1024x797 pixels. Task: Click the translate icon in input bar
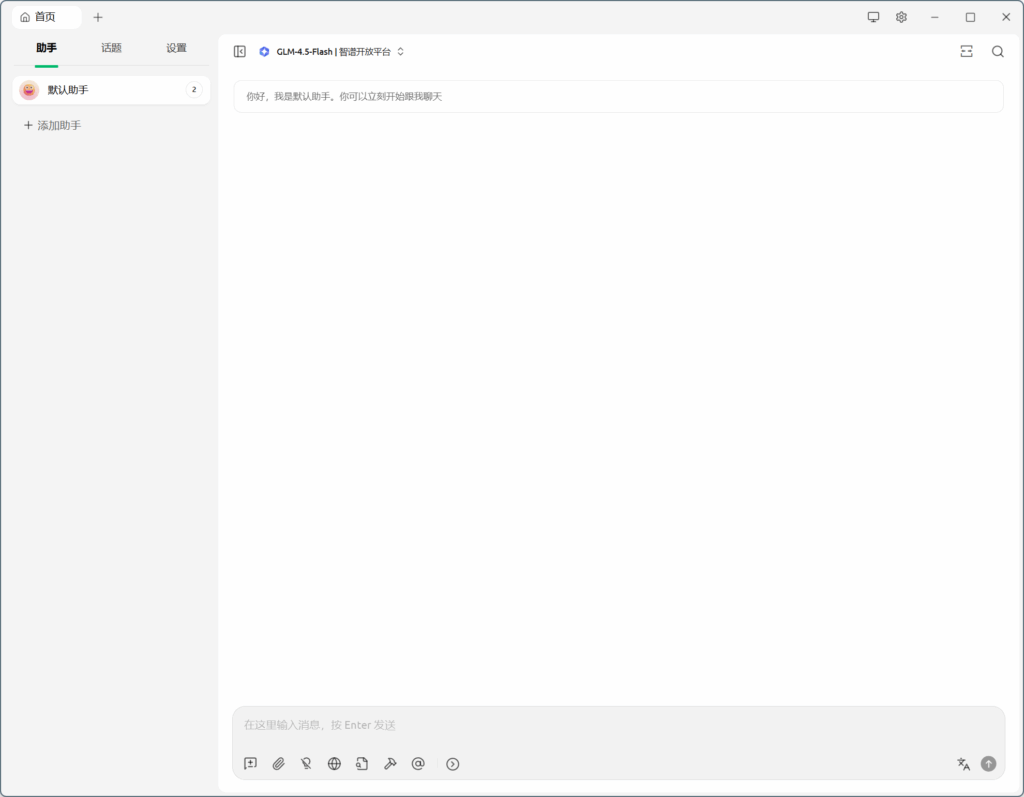[963, 764]
